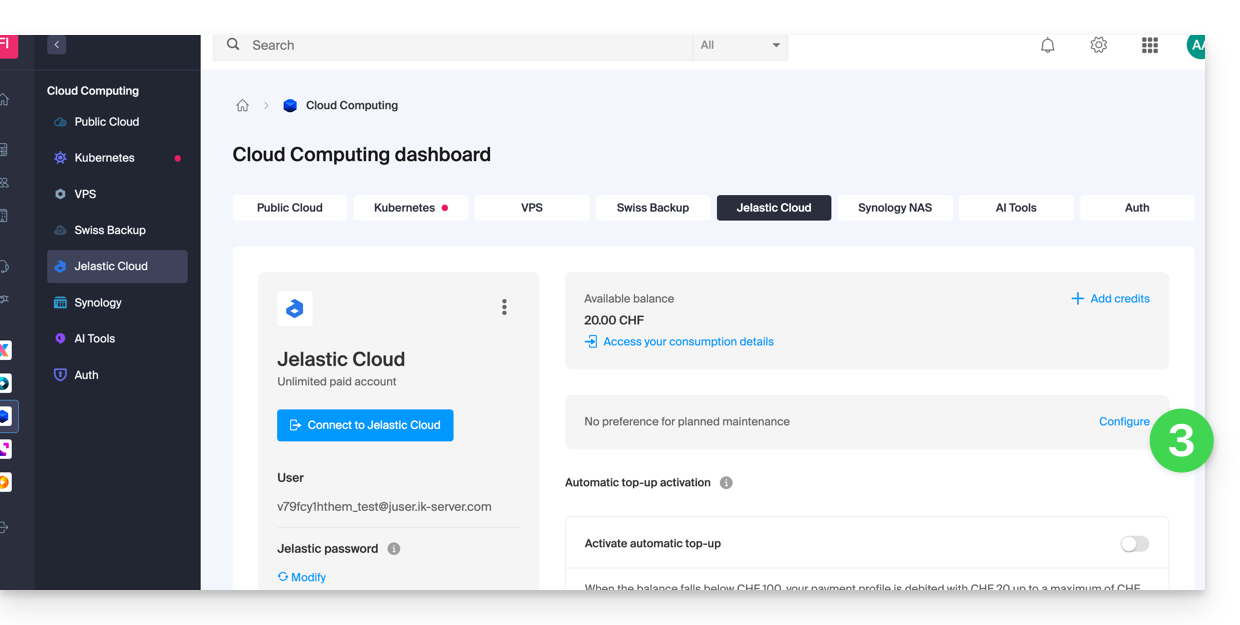Open the apps grid launcher
This screenshot has width=1240, height=625.
1150,45
